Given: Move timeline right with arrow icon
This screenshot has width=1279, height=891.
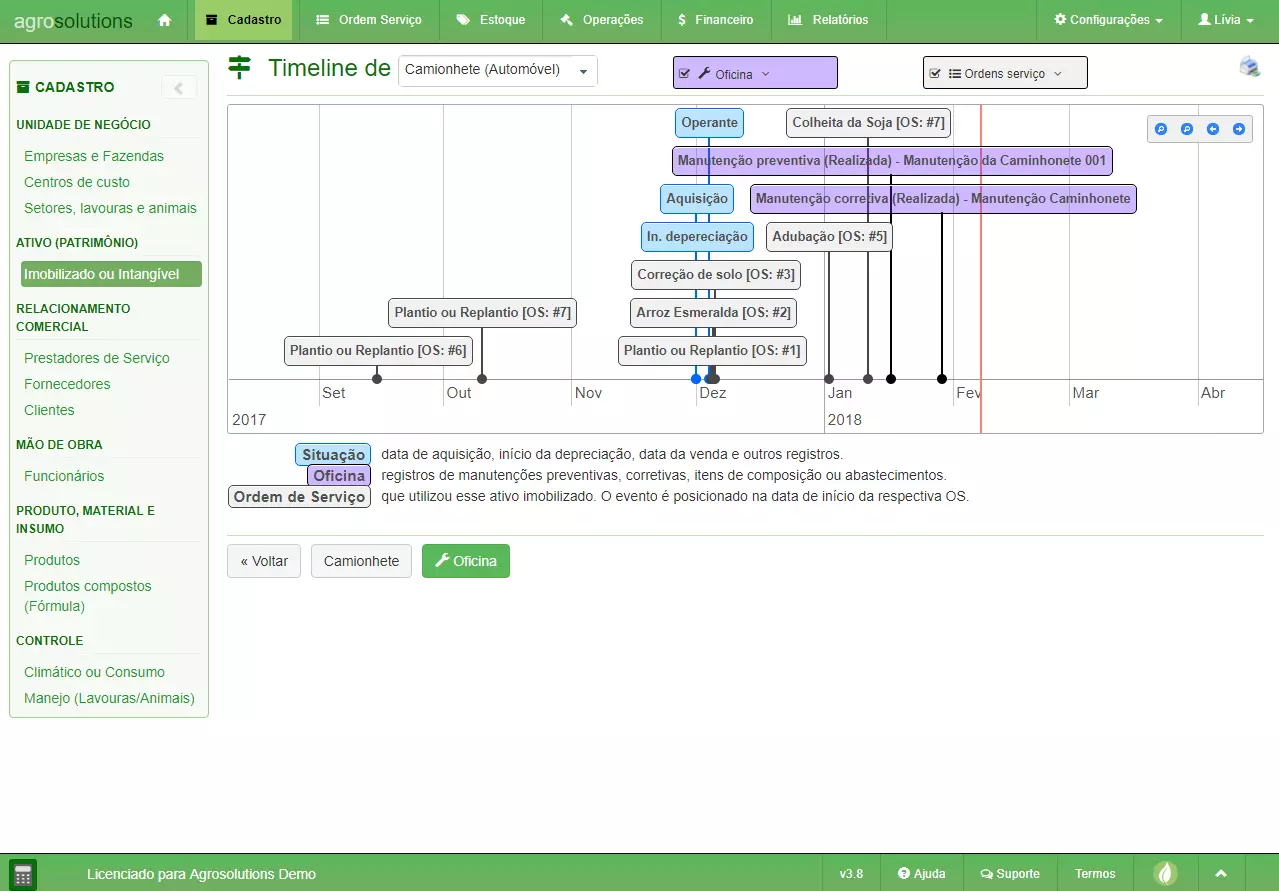Looking at the screenshot, I should 1239,129.
